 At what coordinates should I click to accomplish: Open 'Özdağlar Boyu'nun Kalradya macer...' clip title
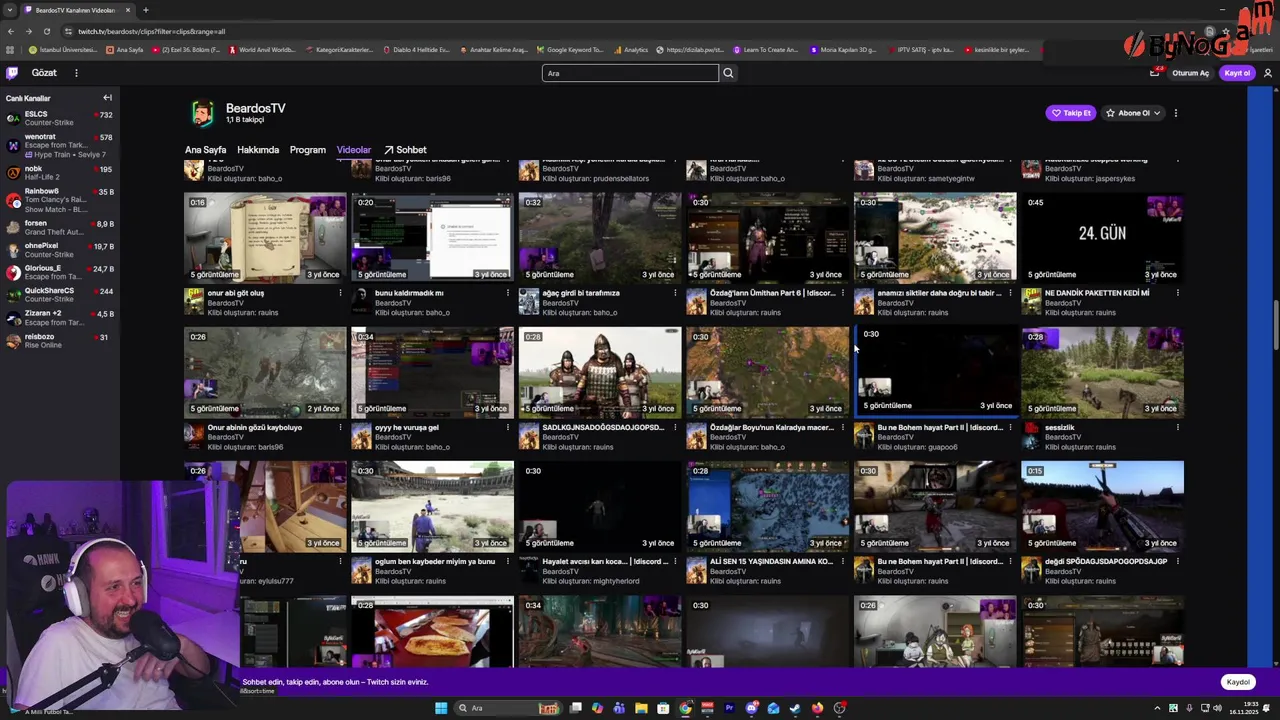(x=771, y=427)
